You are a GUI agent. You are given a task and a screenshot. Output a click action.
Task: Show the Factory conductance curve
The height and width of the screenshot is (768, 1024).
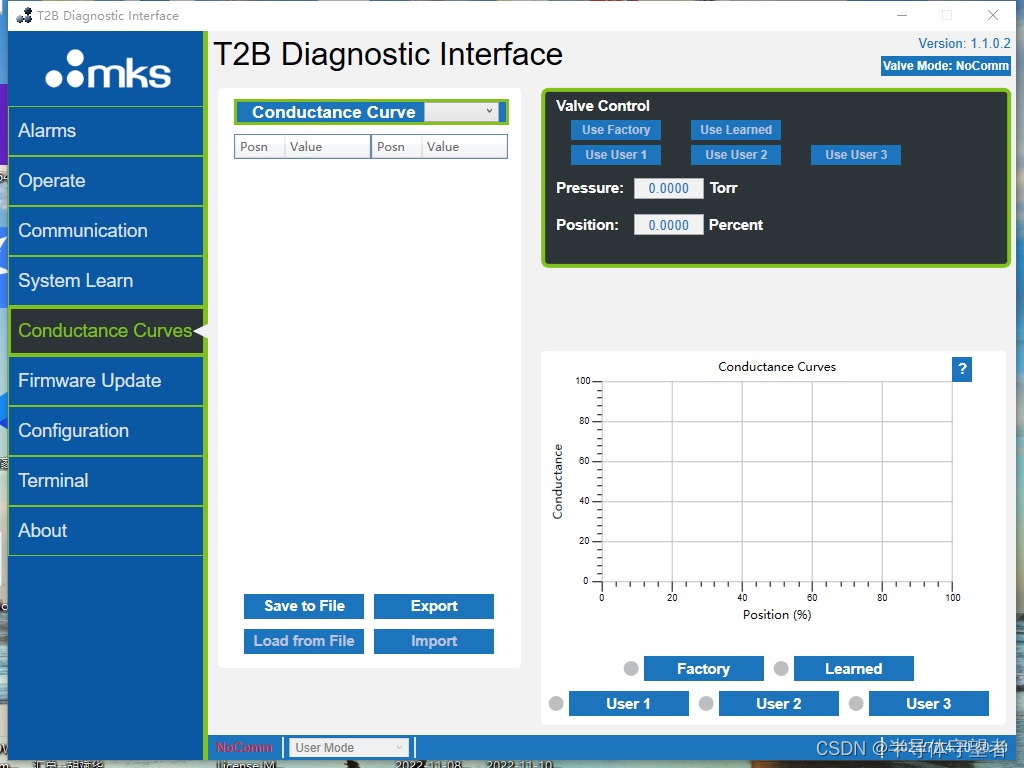(703, 669)
